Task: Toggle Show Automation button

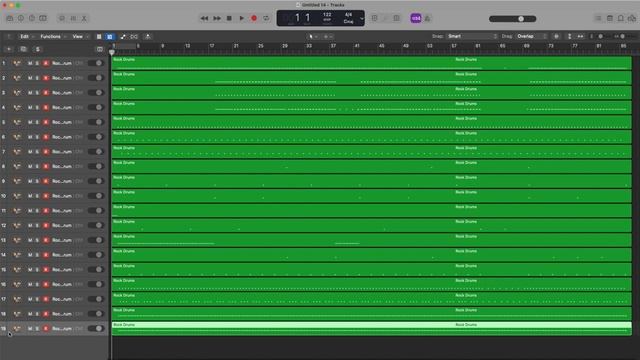Action: click(123, 37)
